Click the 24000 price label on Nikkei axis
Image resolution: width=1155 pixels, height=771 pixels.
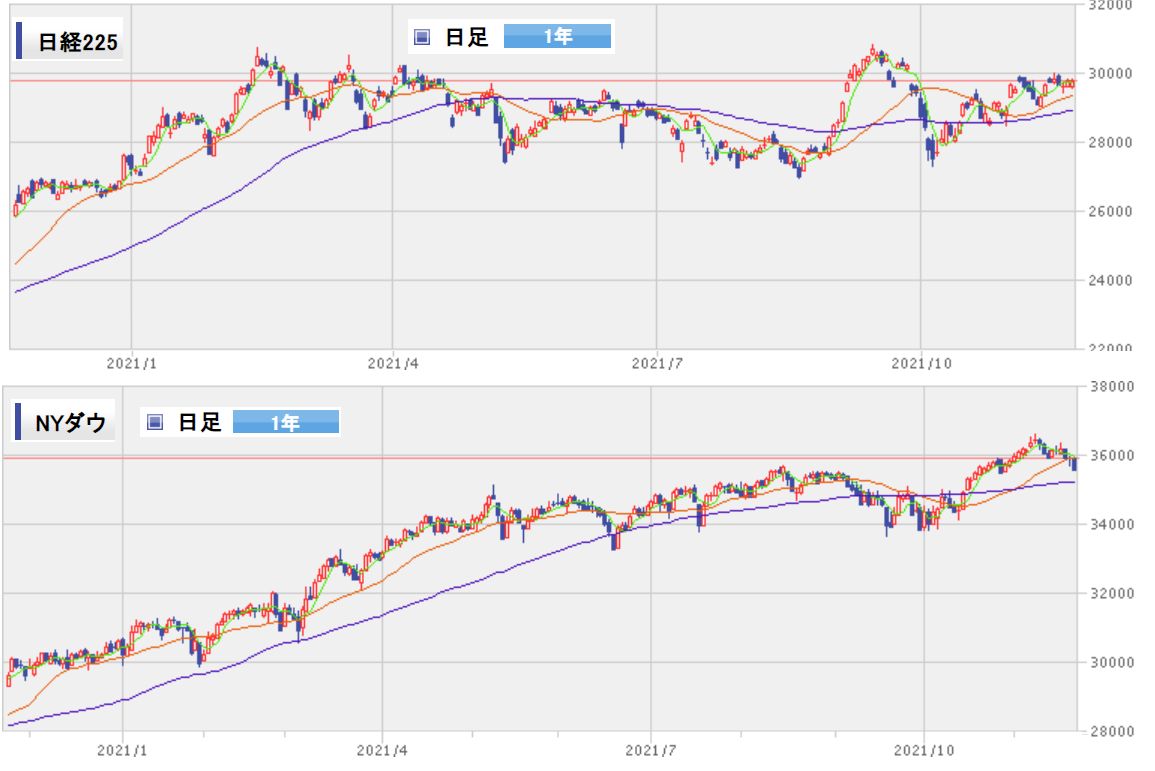1111,280
